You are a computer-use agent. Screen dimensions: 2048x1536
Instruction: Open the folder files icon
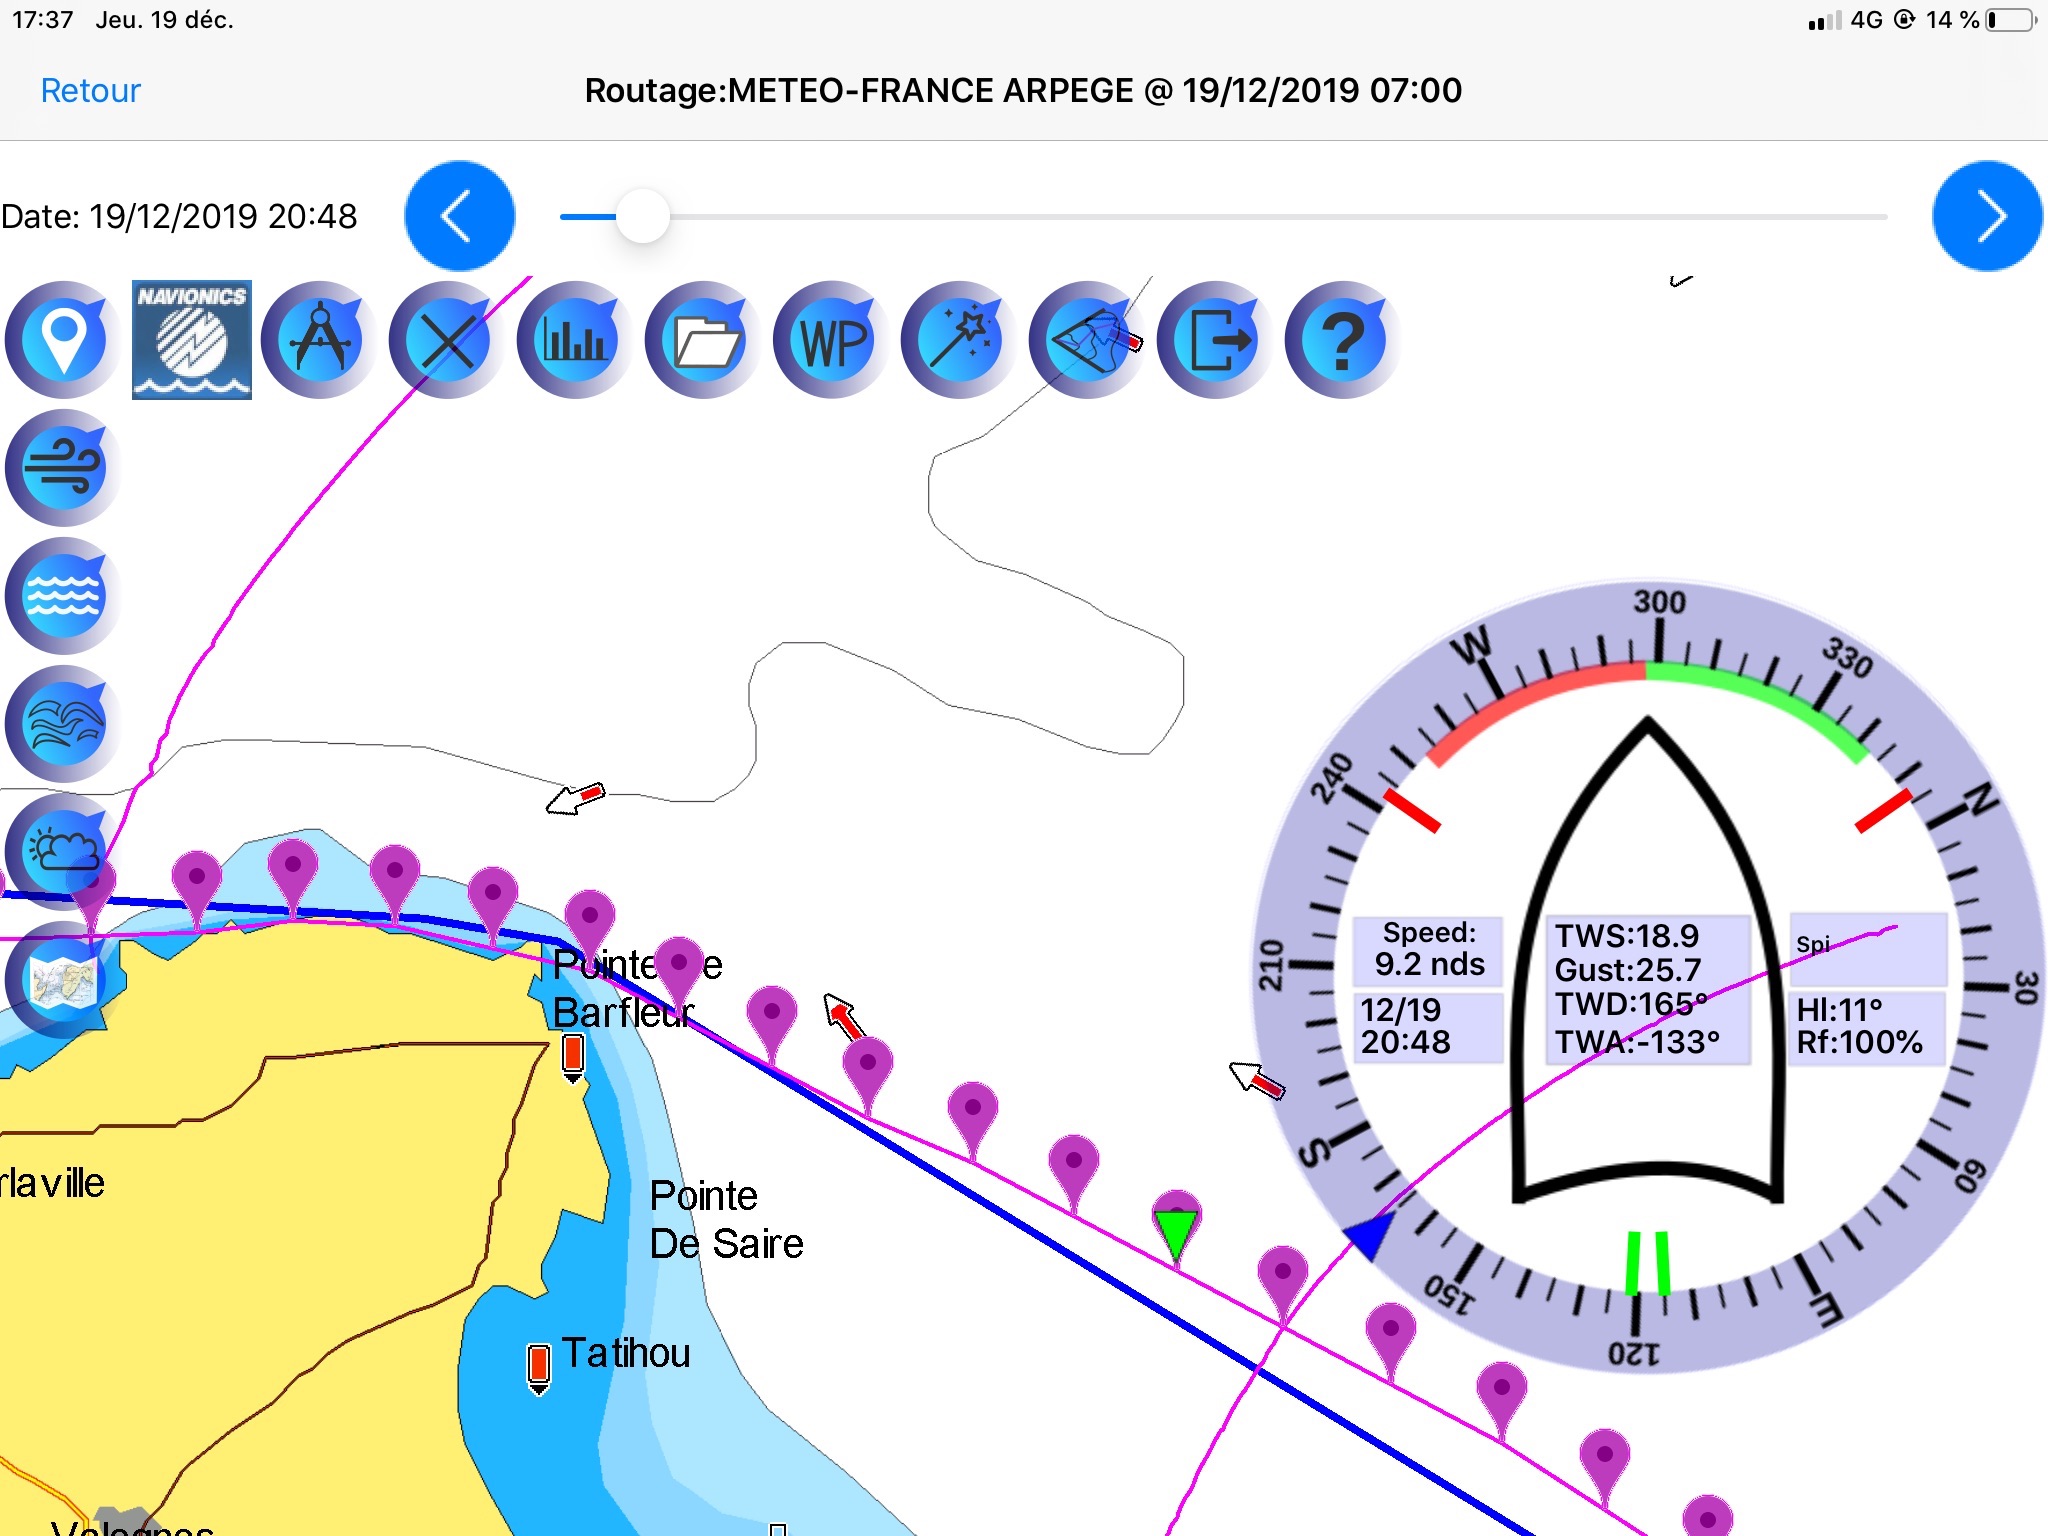tap(704, 340)
